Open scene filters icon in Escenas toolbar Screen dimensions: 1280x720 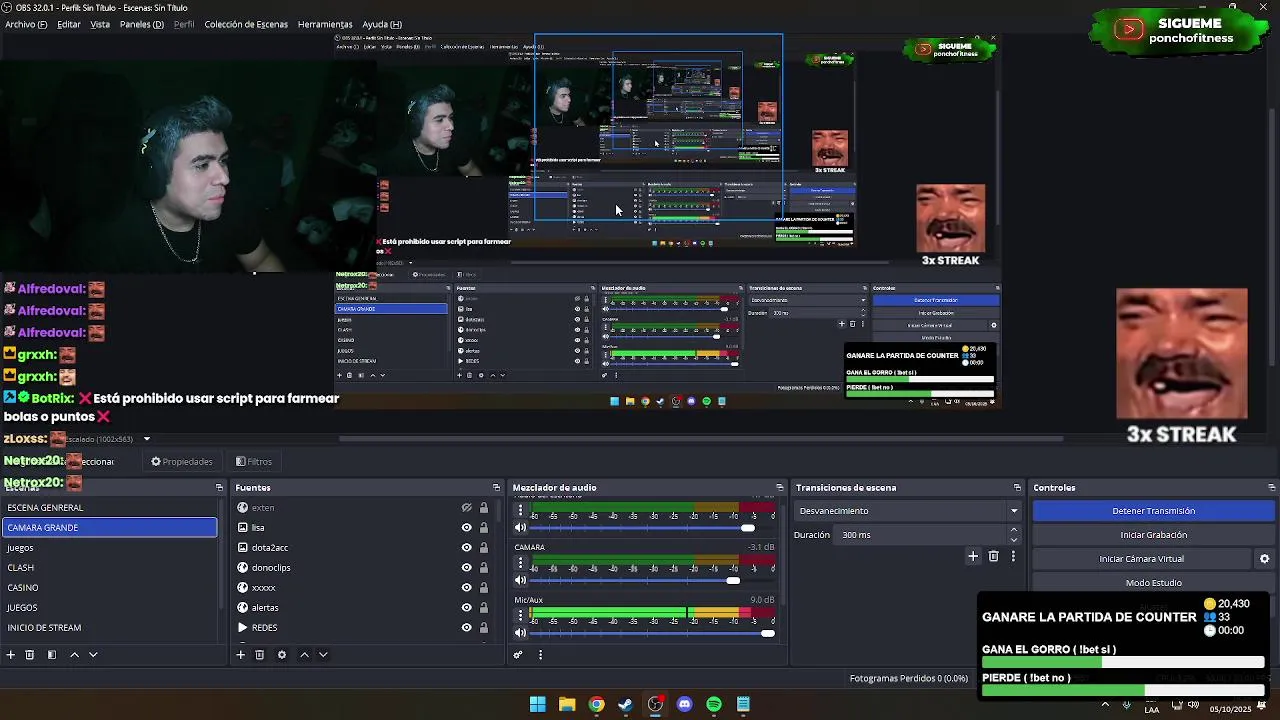(x=52, y=655)
